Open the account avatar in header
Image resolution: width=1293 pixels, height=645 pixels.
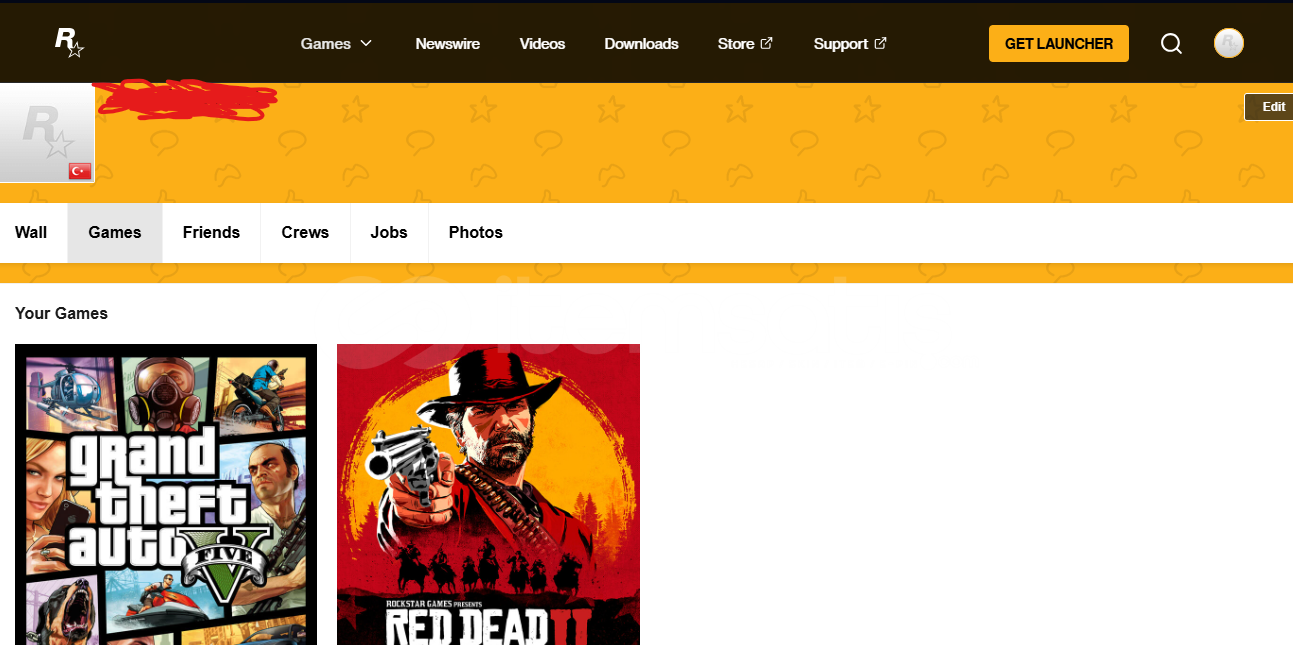1228,43
